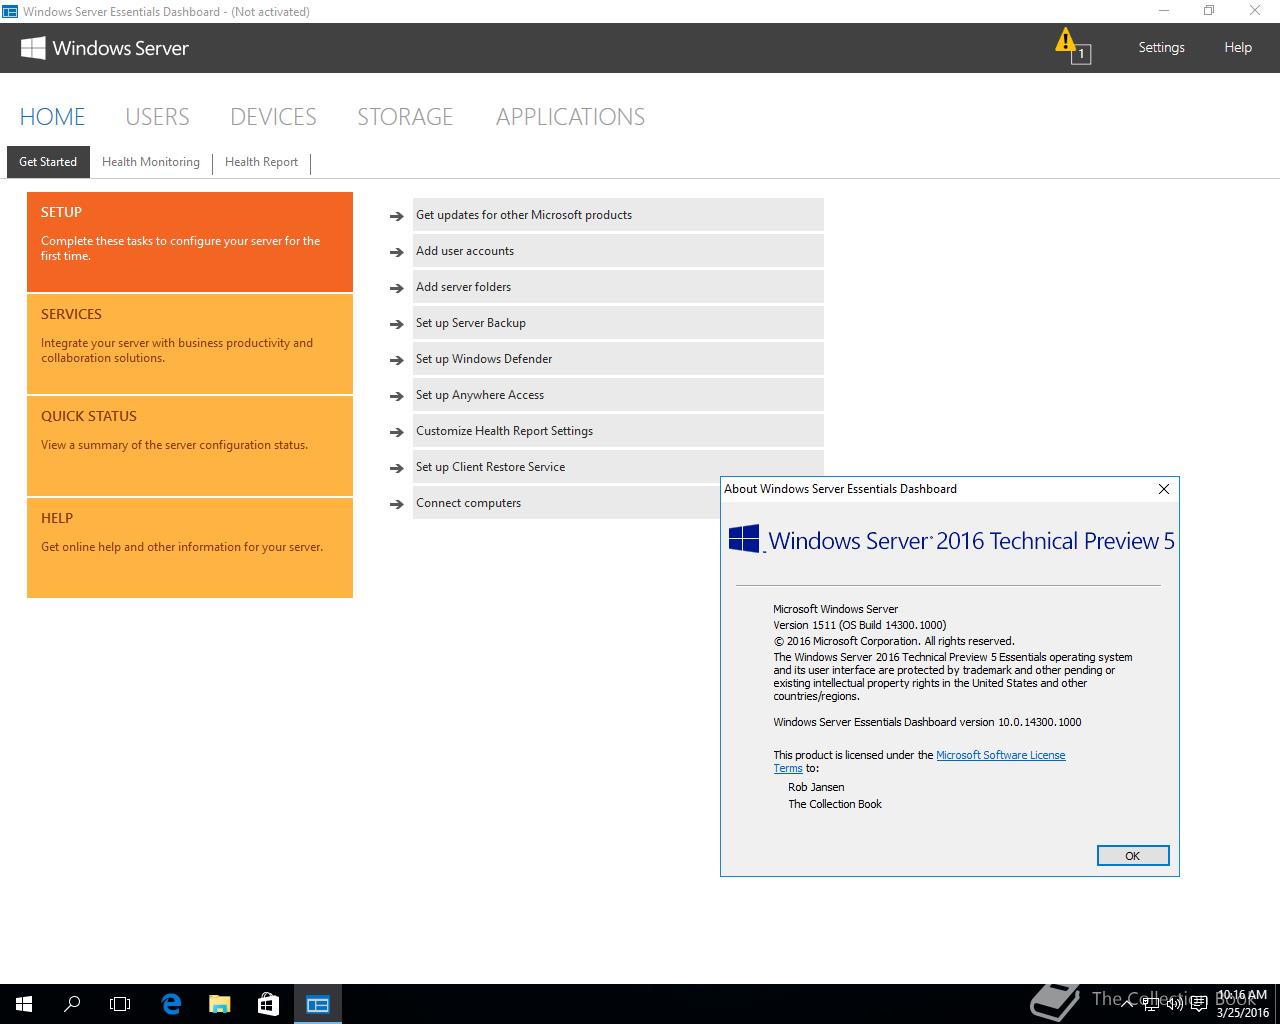1280x1024 pixels.
Task: Open the Store from taskbar
Action: (268, 1004)
